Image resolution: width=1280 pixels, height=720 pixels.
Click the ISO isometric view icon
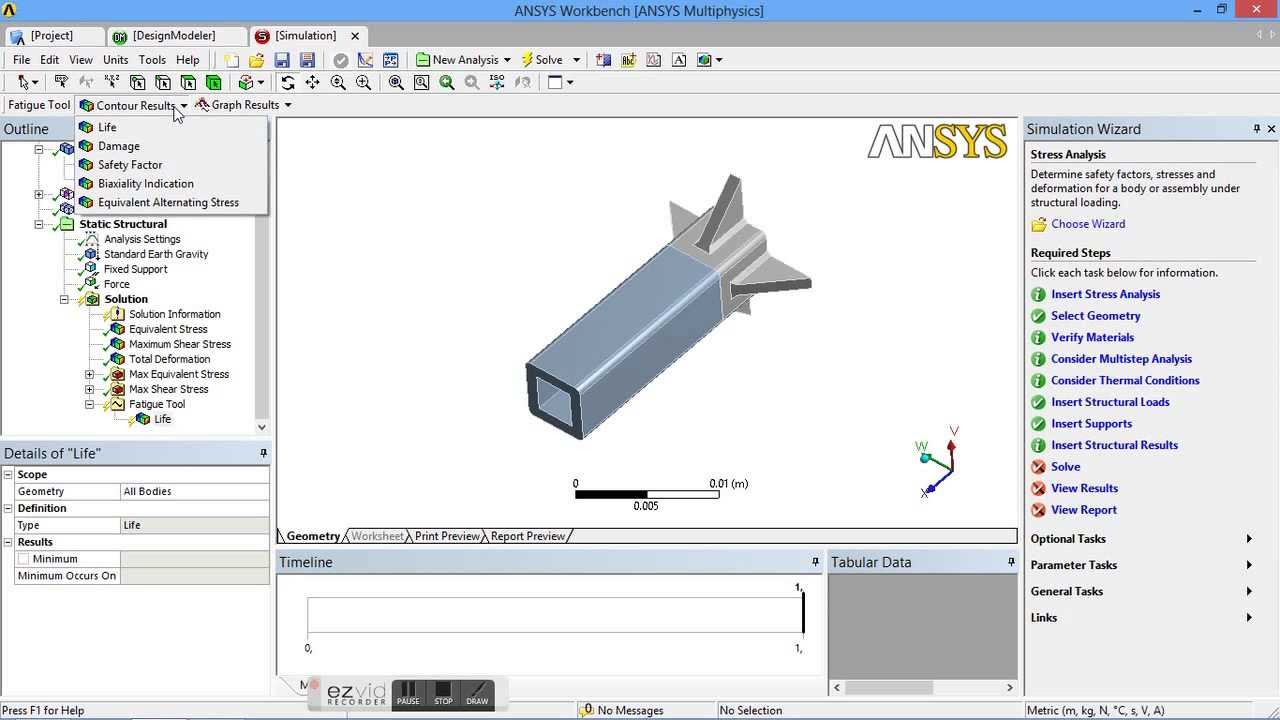coord(497,83)
